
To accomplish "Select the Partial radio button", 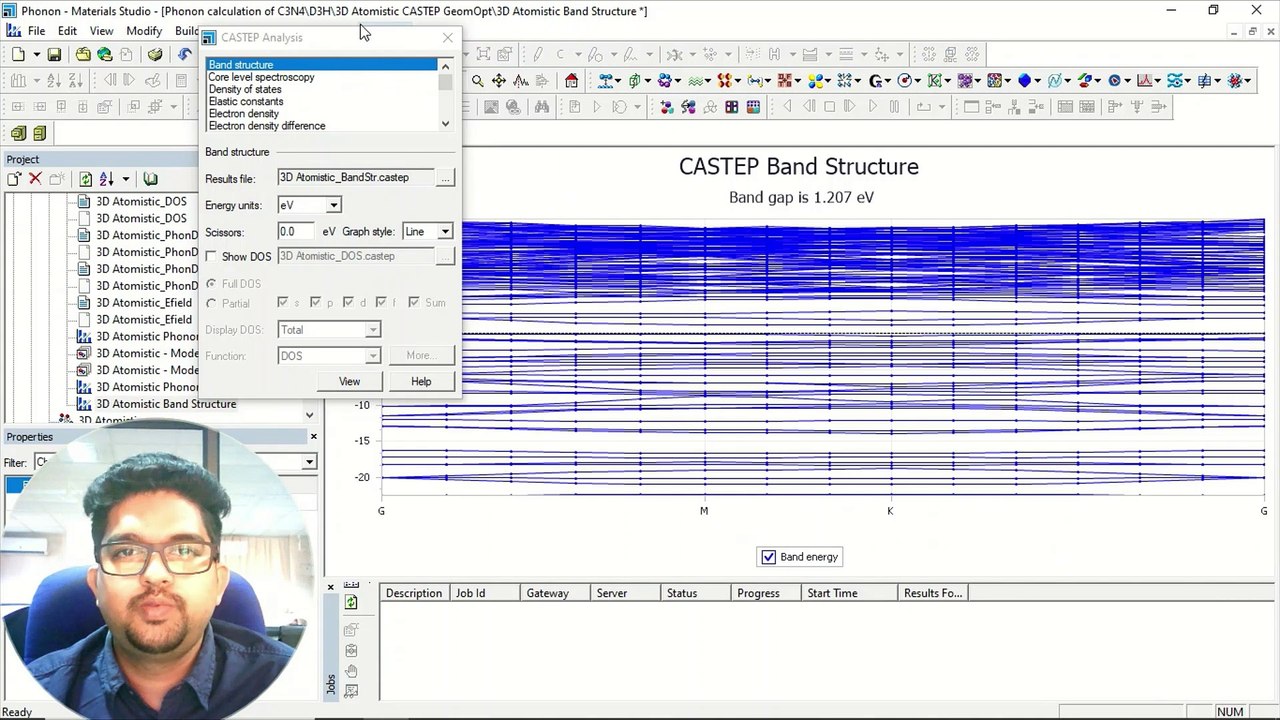I will pyautogui.click(x=211, y=303).
